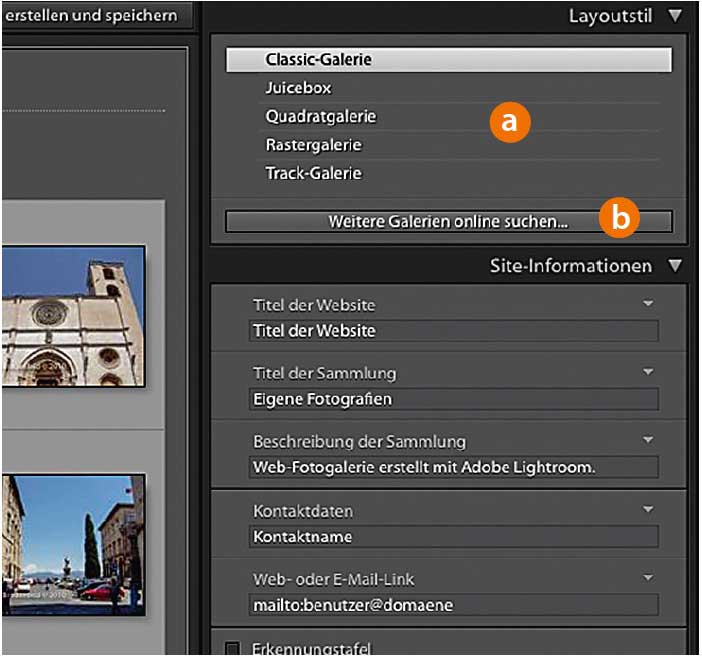Click the Web- oder E-Mail-Link label
The width and height of the screenshot is (702, 656).
(334, 579)
